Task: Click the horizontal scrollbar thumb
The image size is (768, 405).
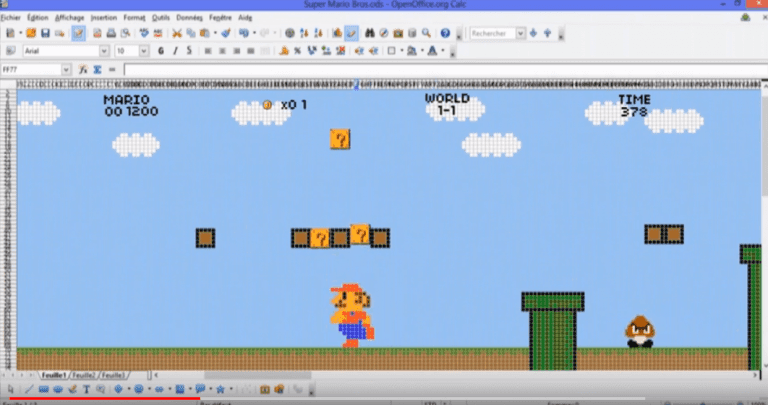Action: pos(258,375)
